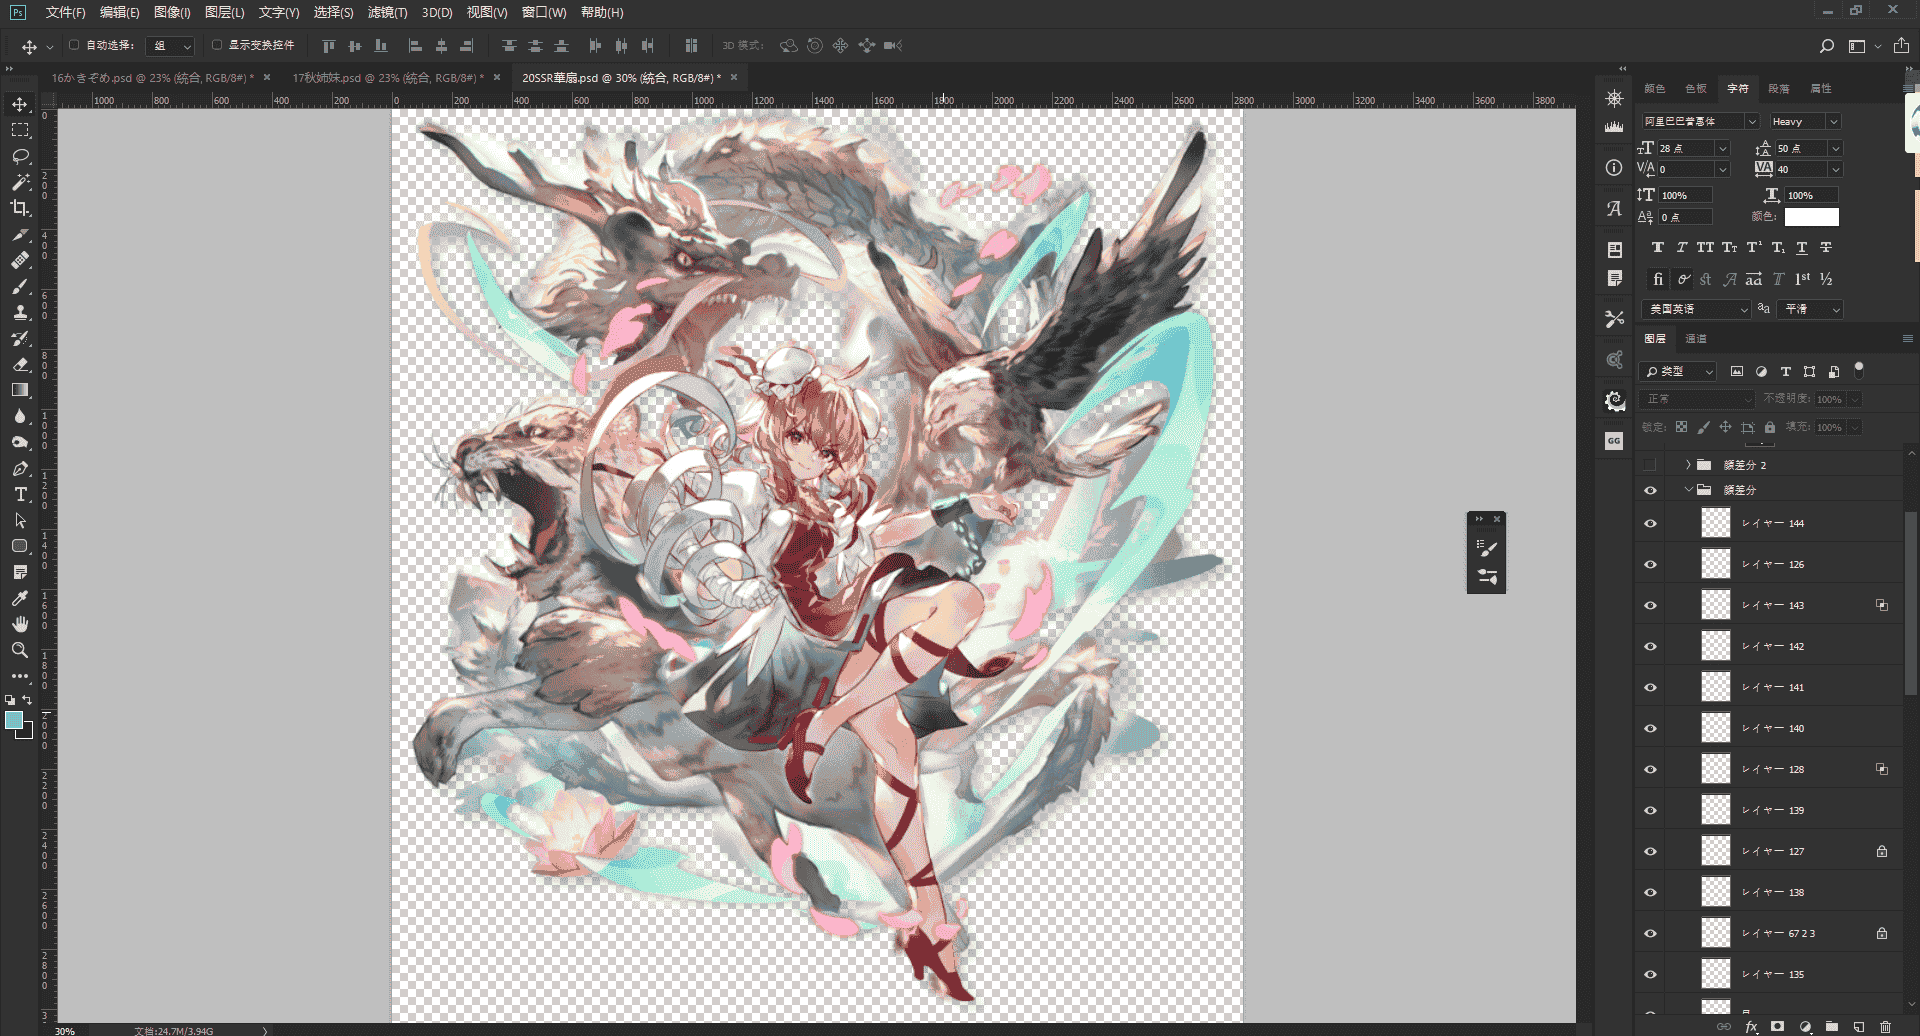Screen dimensions: 1920x1036
Task: Collapse the 顔差分 layer group
Action: (1688, 490)
